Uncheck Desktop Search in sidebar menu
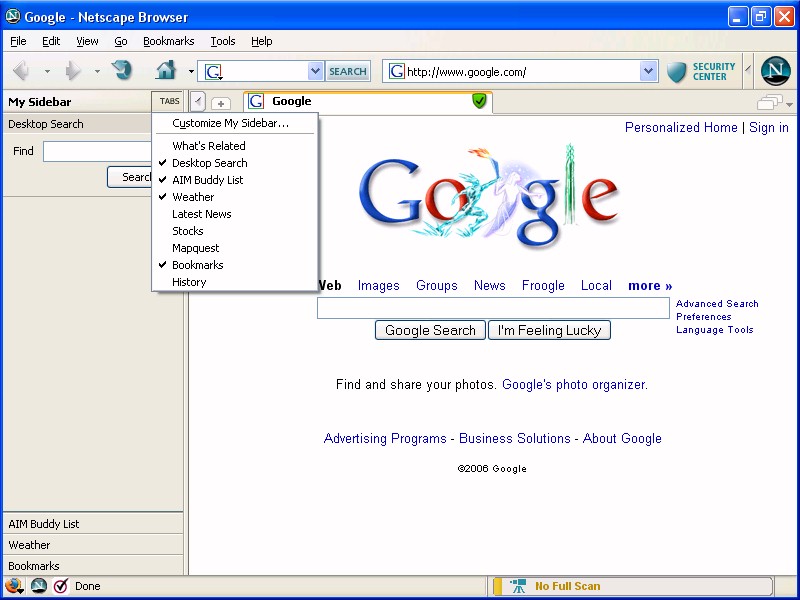 coord(235,163)
